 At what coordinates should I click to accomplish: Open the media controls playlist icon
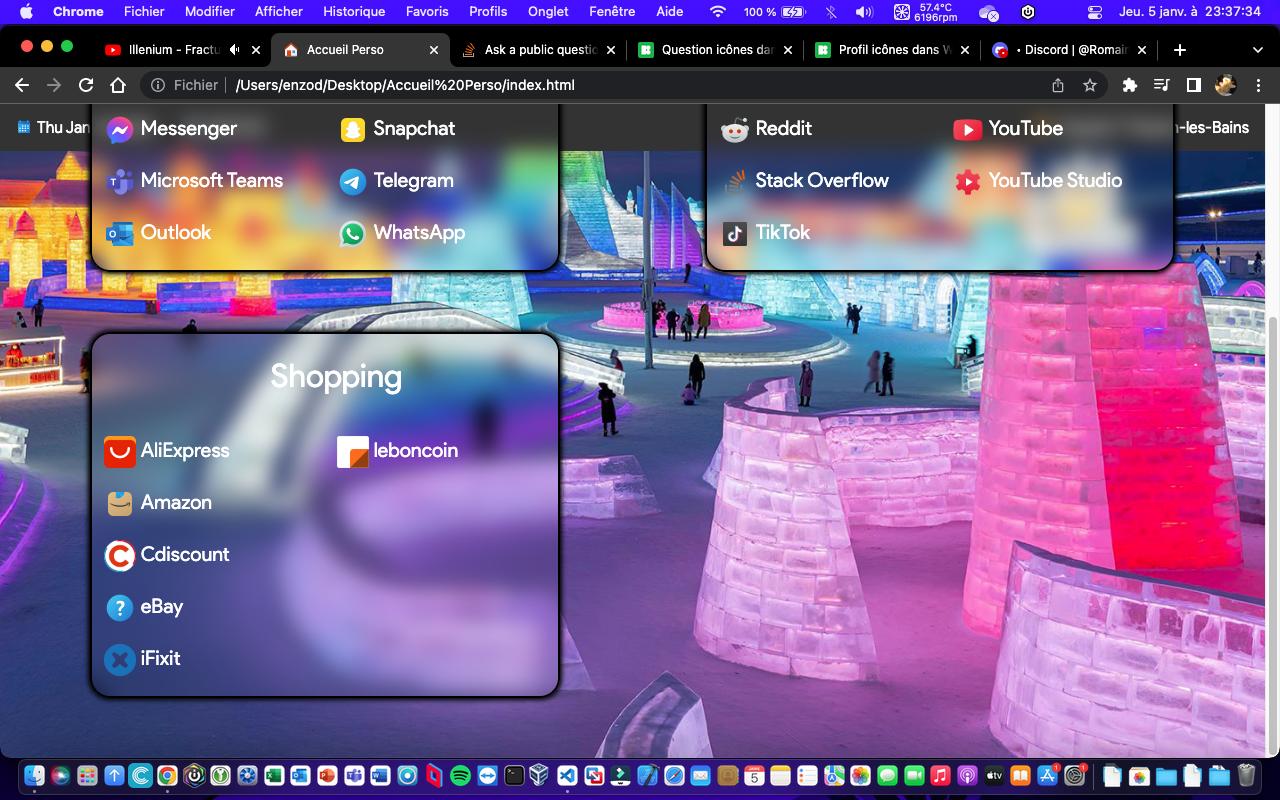point(1161,85)
